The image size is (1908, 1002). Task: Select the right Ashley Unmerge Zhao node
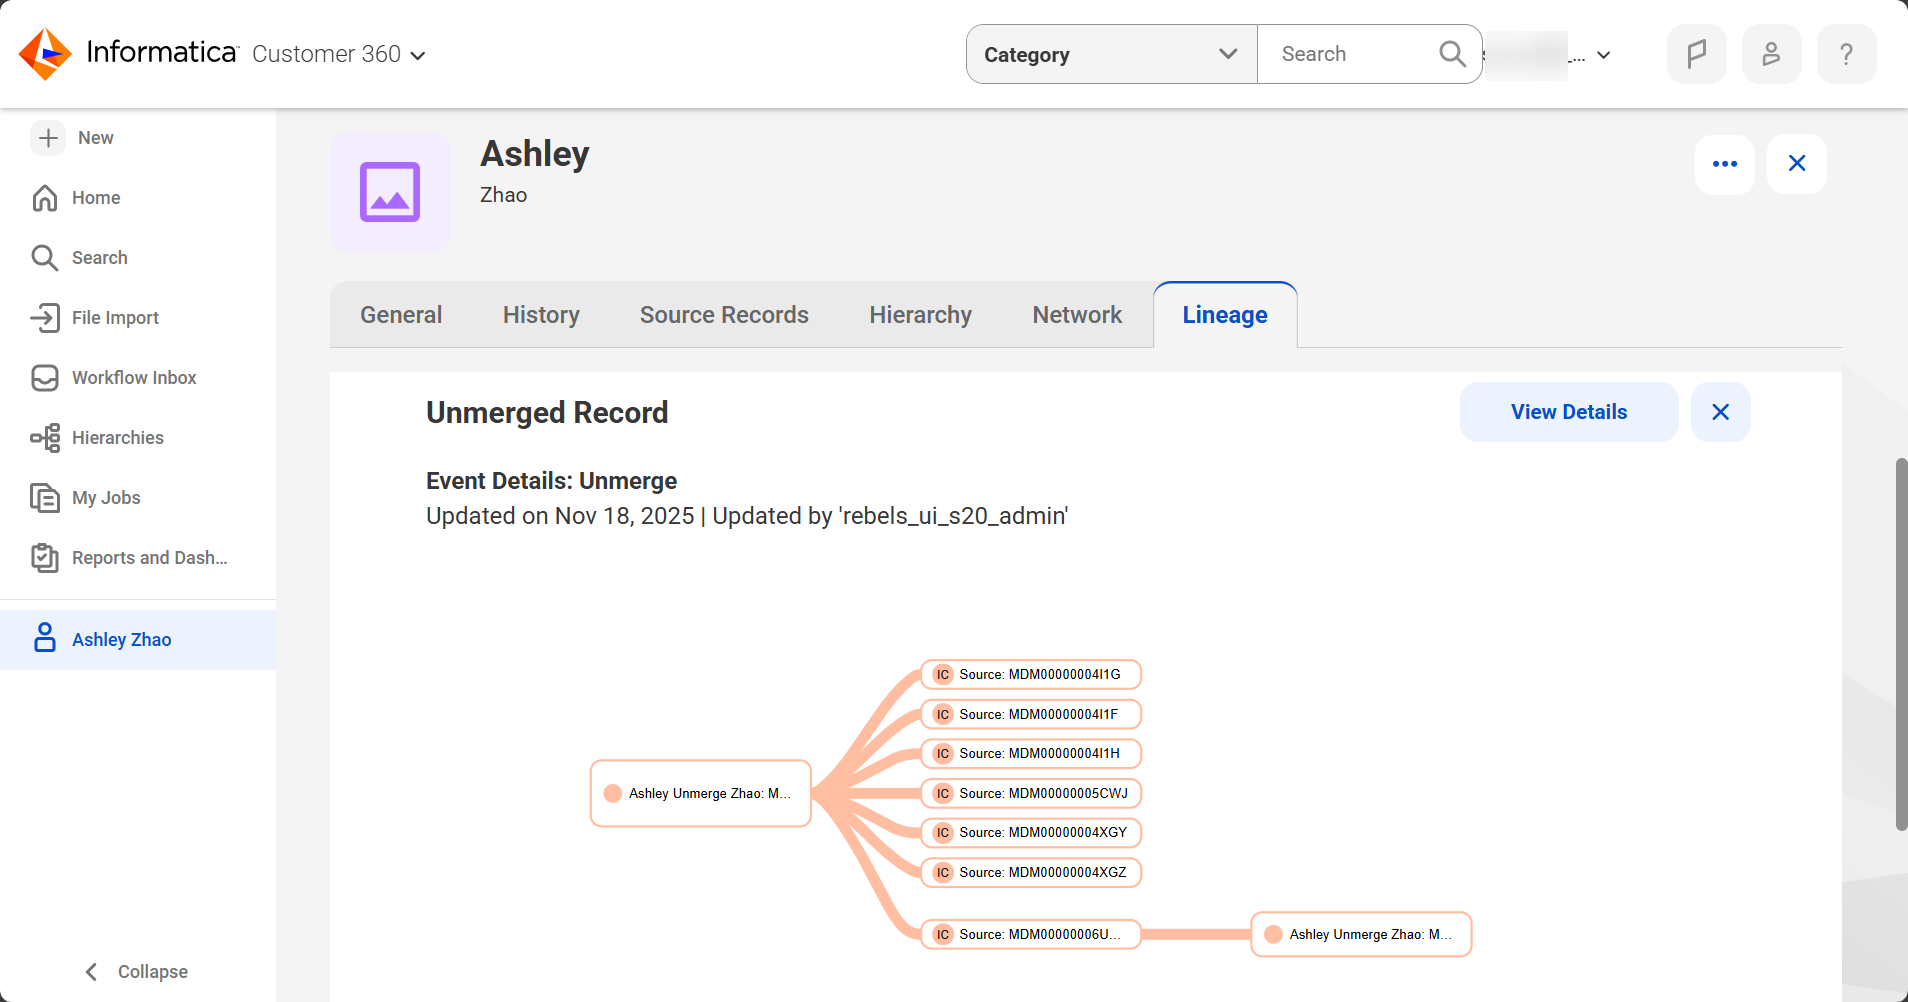click(x=1361, y=934)
